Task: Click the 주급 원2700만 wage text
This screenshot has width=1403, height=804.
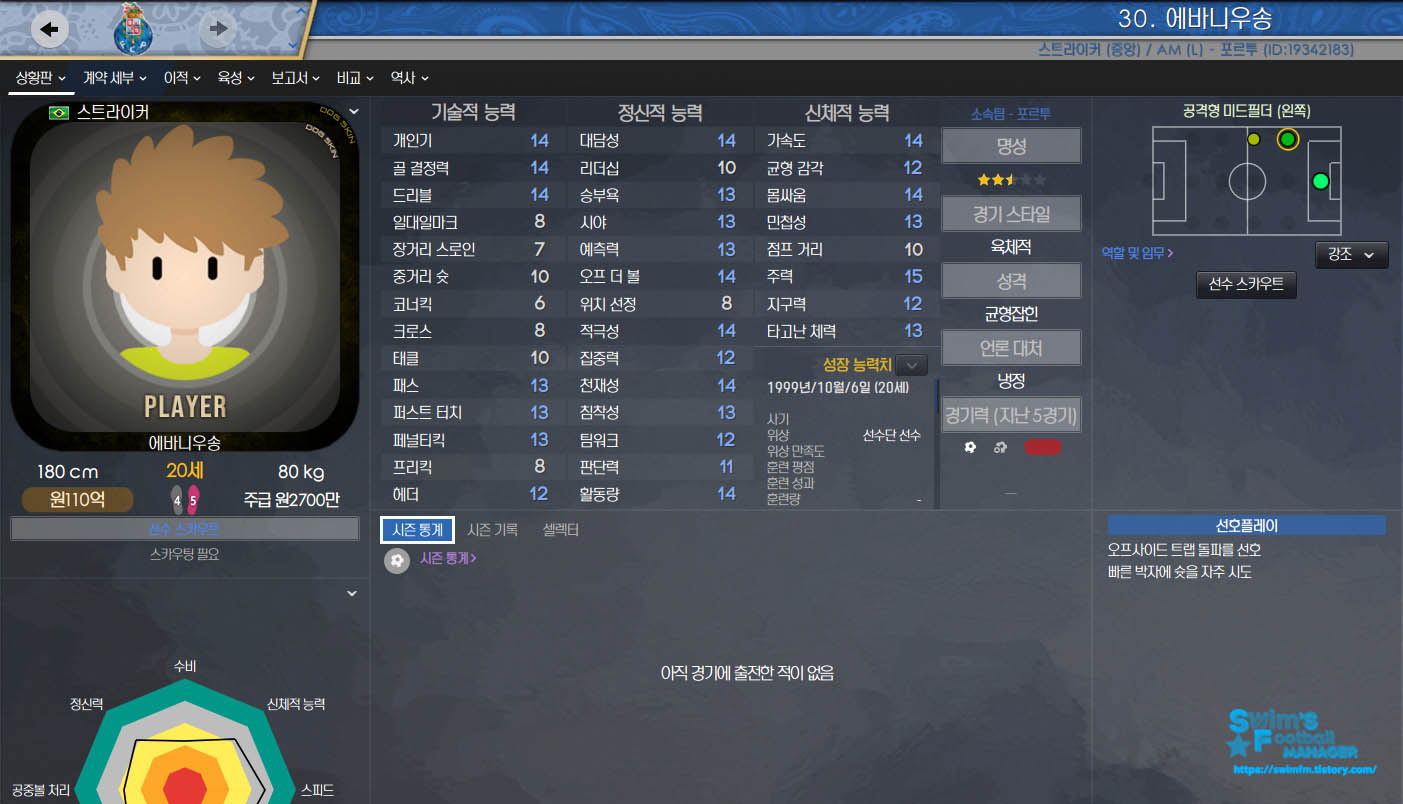Action: pos(291,500)
